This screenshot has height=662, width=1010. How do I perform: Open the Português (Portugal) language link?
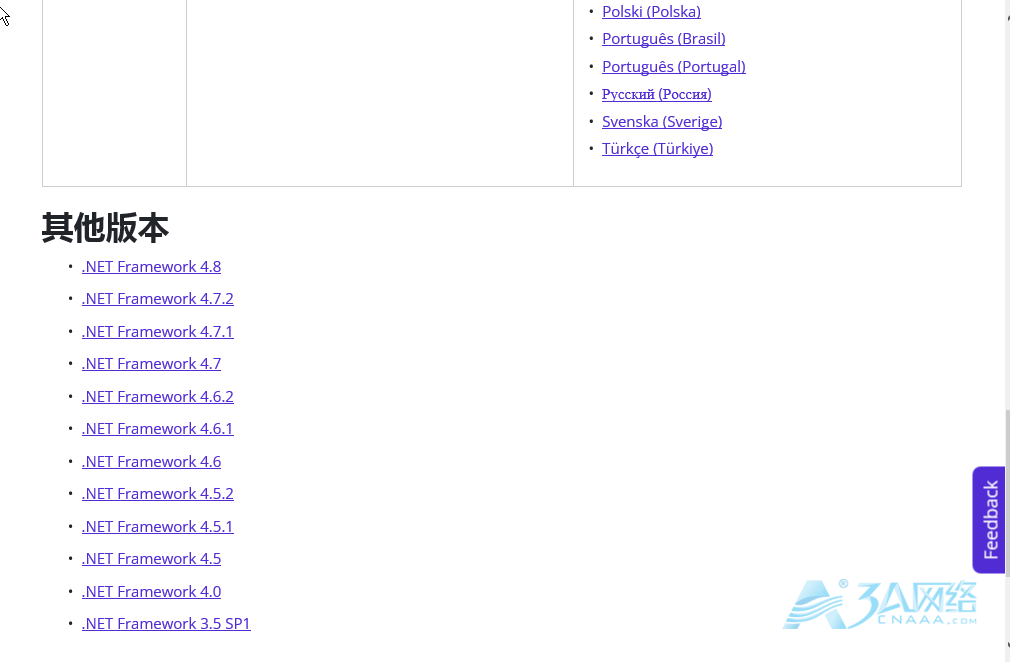pyautogui.click(x=674, y=66)
